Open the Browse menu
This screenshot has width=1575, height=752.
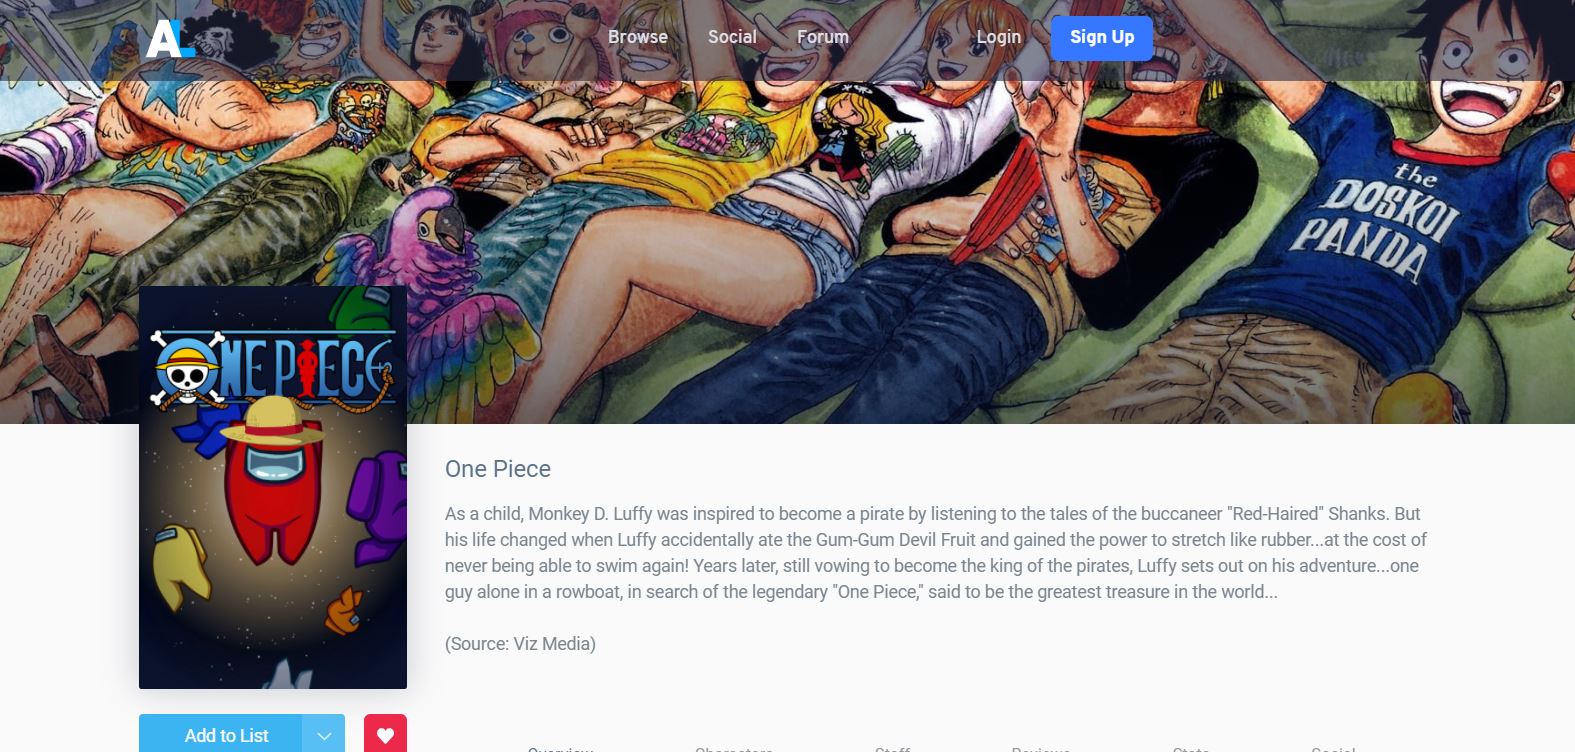[638, 37]
